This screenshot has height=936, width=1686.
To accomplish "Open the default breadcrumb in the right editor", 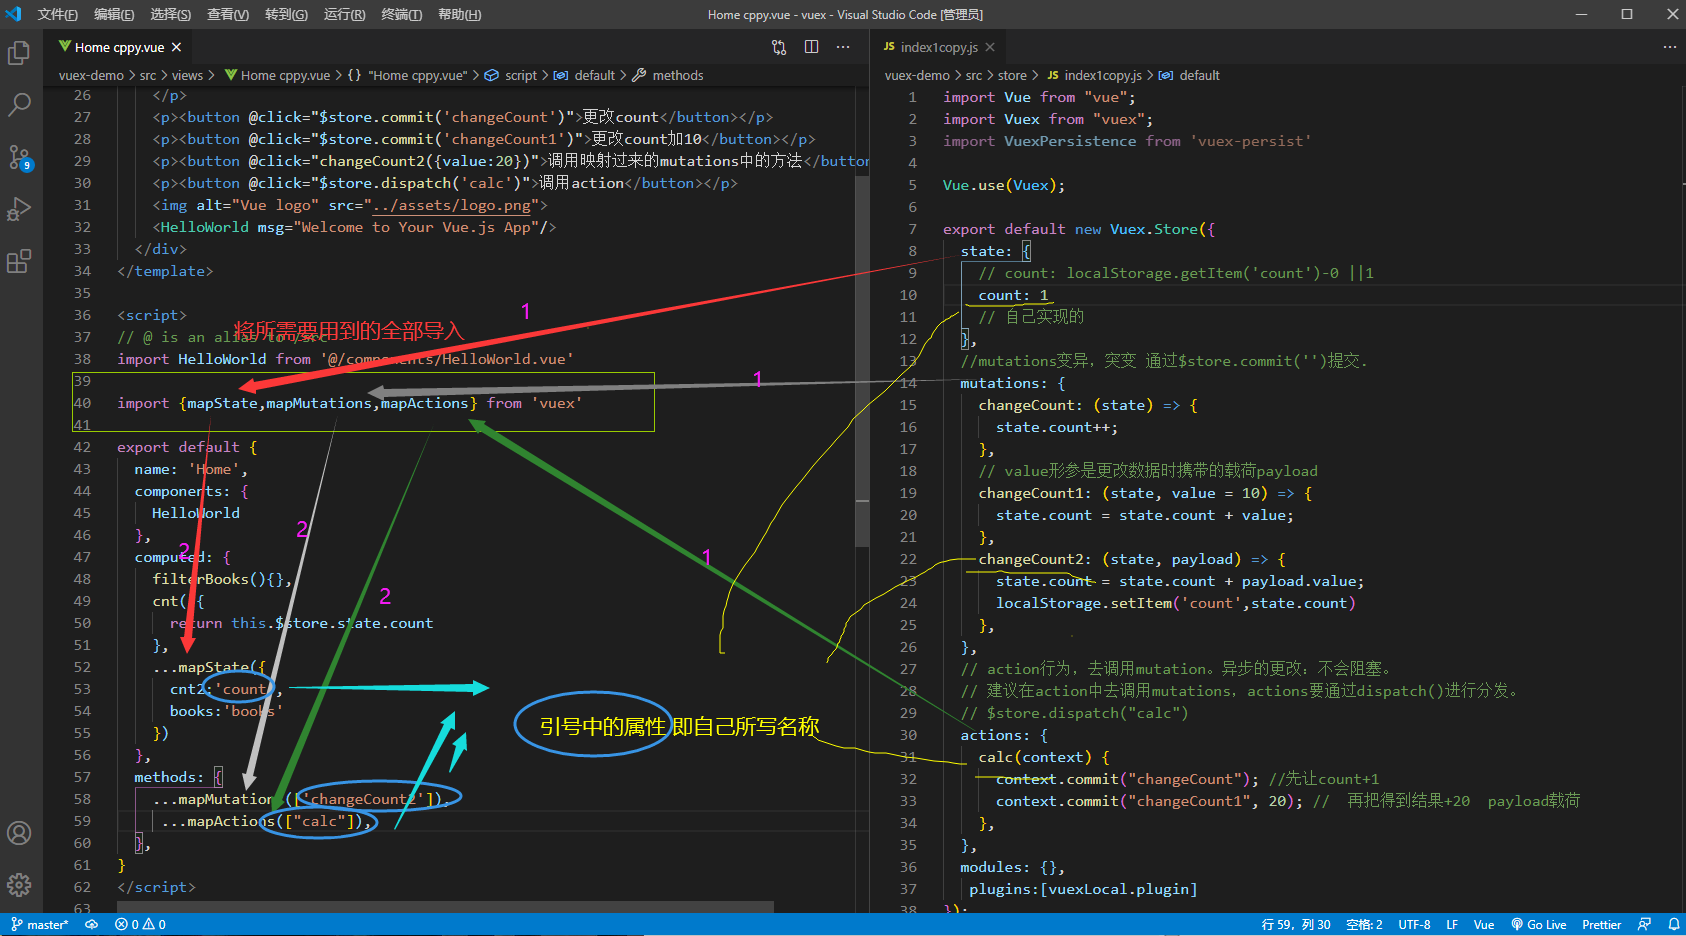I will 1199,75.
